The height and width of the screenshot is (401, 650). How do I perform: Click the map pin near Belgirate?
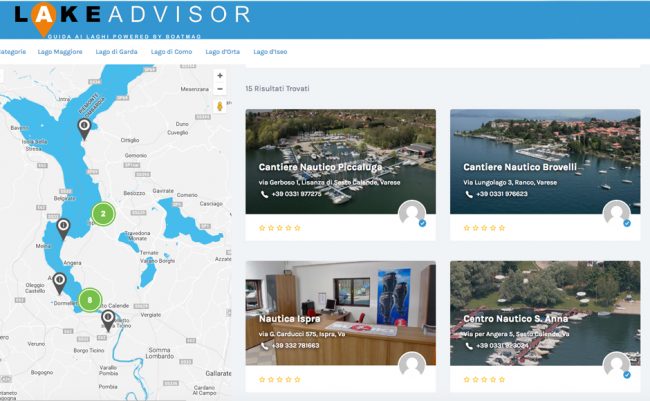(63, 229)
